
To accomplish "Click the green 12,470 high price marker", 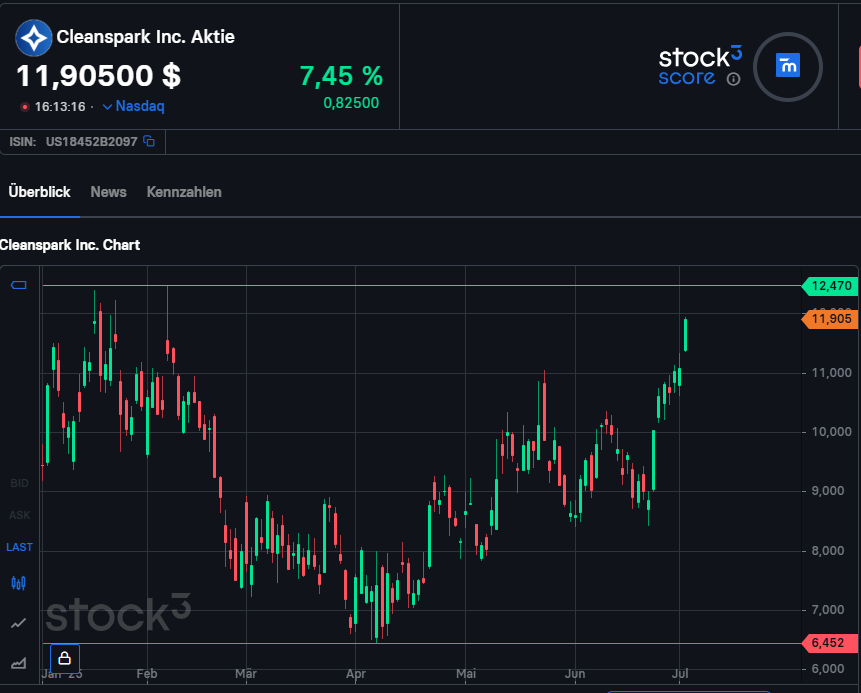I will [x=830, y=286].
